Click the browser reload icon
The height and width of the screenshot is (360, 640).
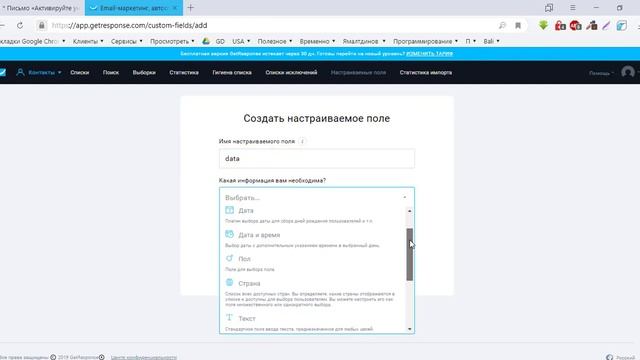[20, 25]
